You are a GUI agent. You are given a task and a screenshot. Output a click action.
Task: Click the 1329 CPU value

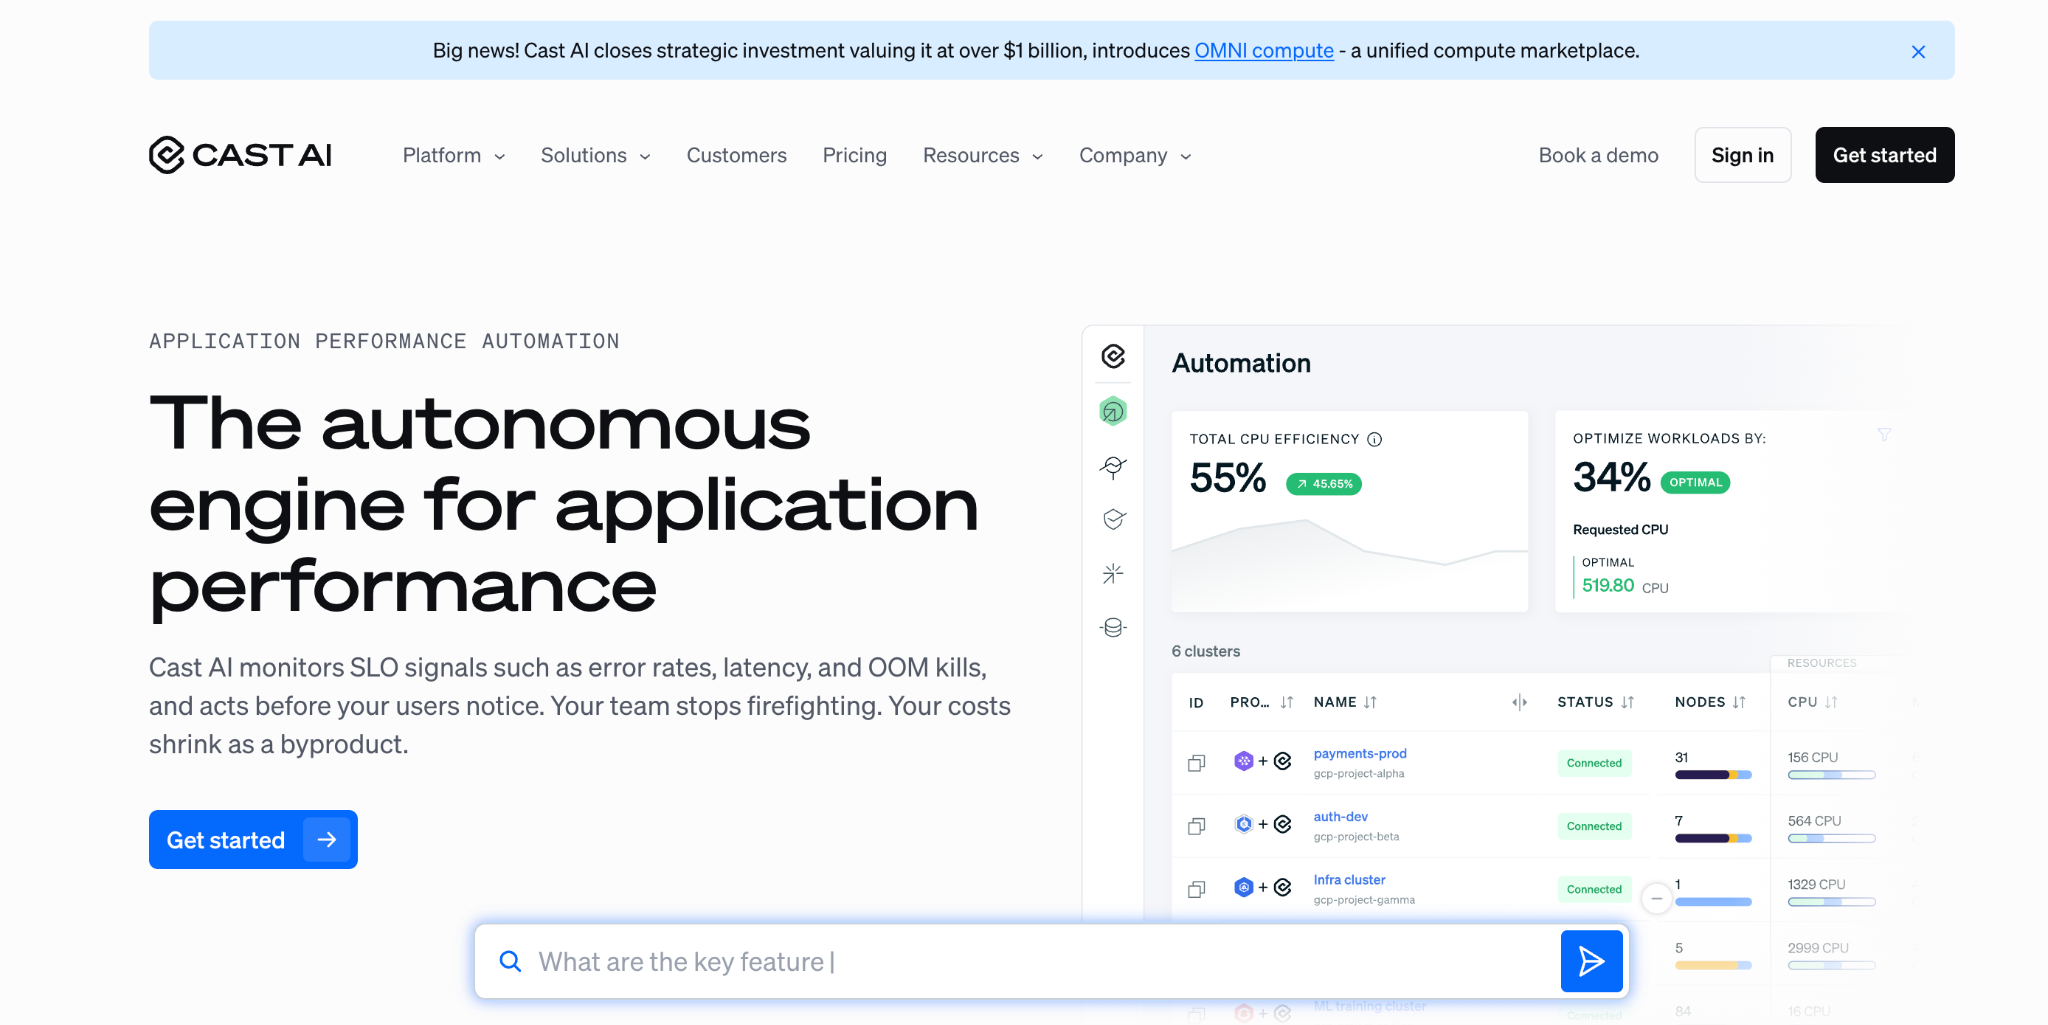pos(1816,884)
